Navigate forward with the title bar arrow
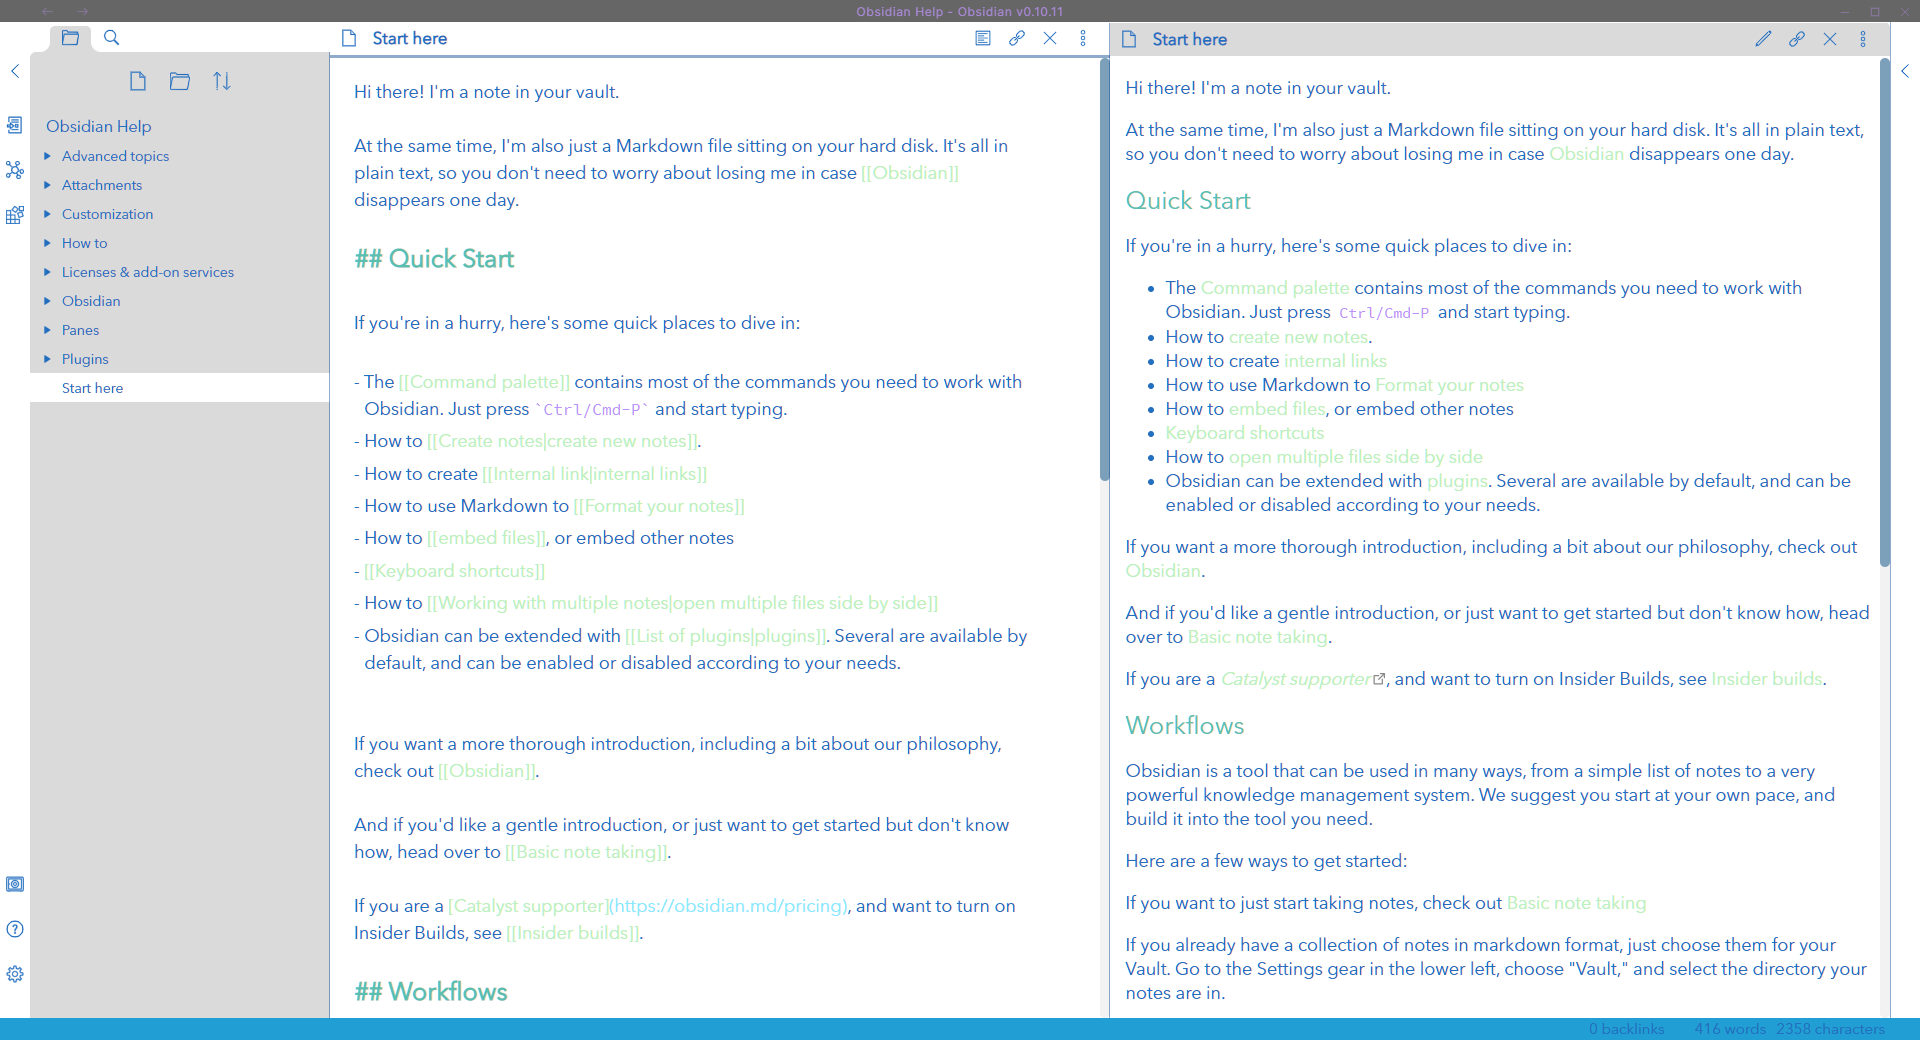The height and width of the screenshot is (1040, 1920). pyautogui.click(x=83, y=11)
